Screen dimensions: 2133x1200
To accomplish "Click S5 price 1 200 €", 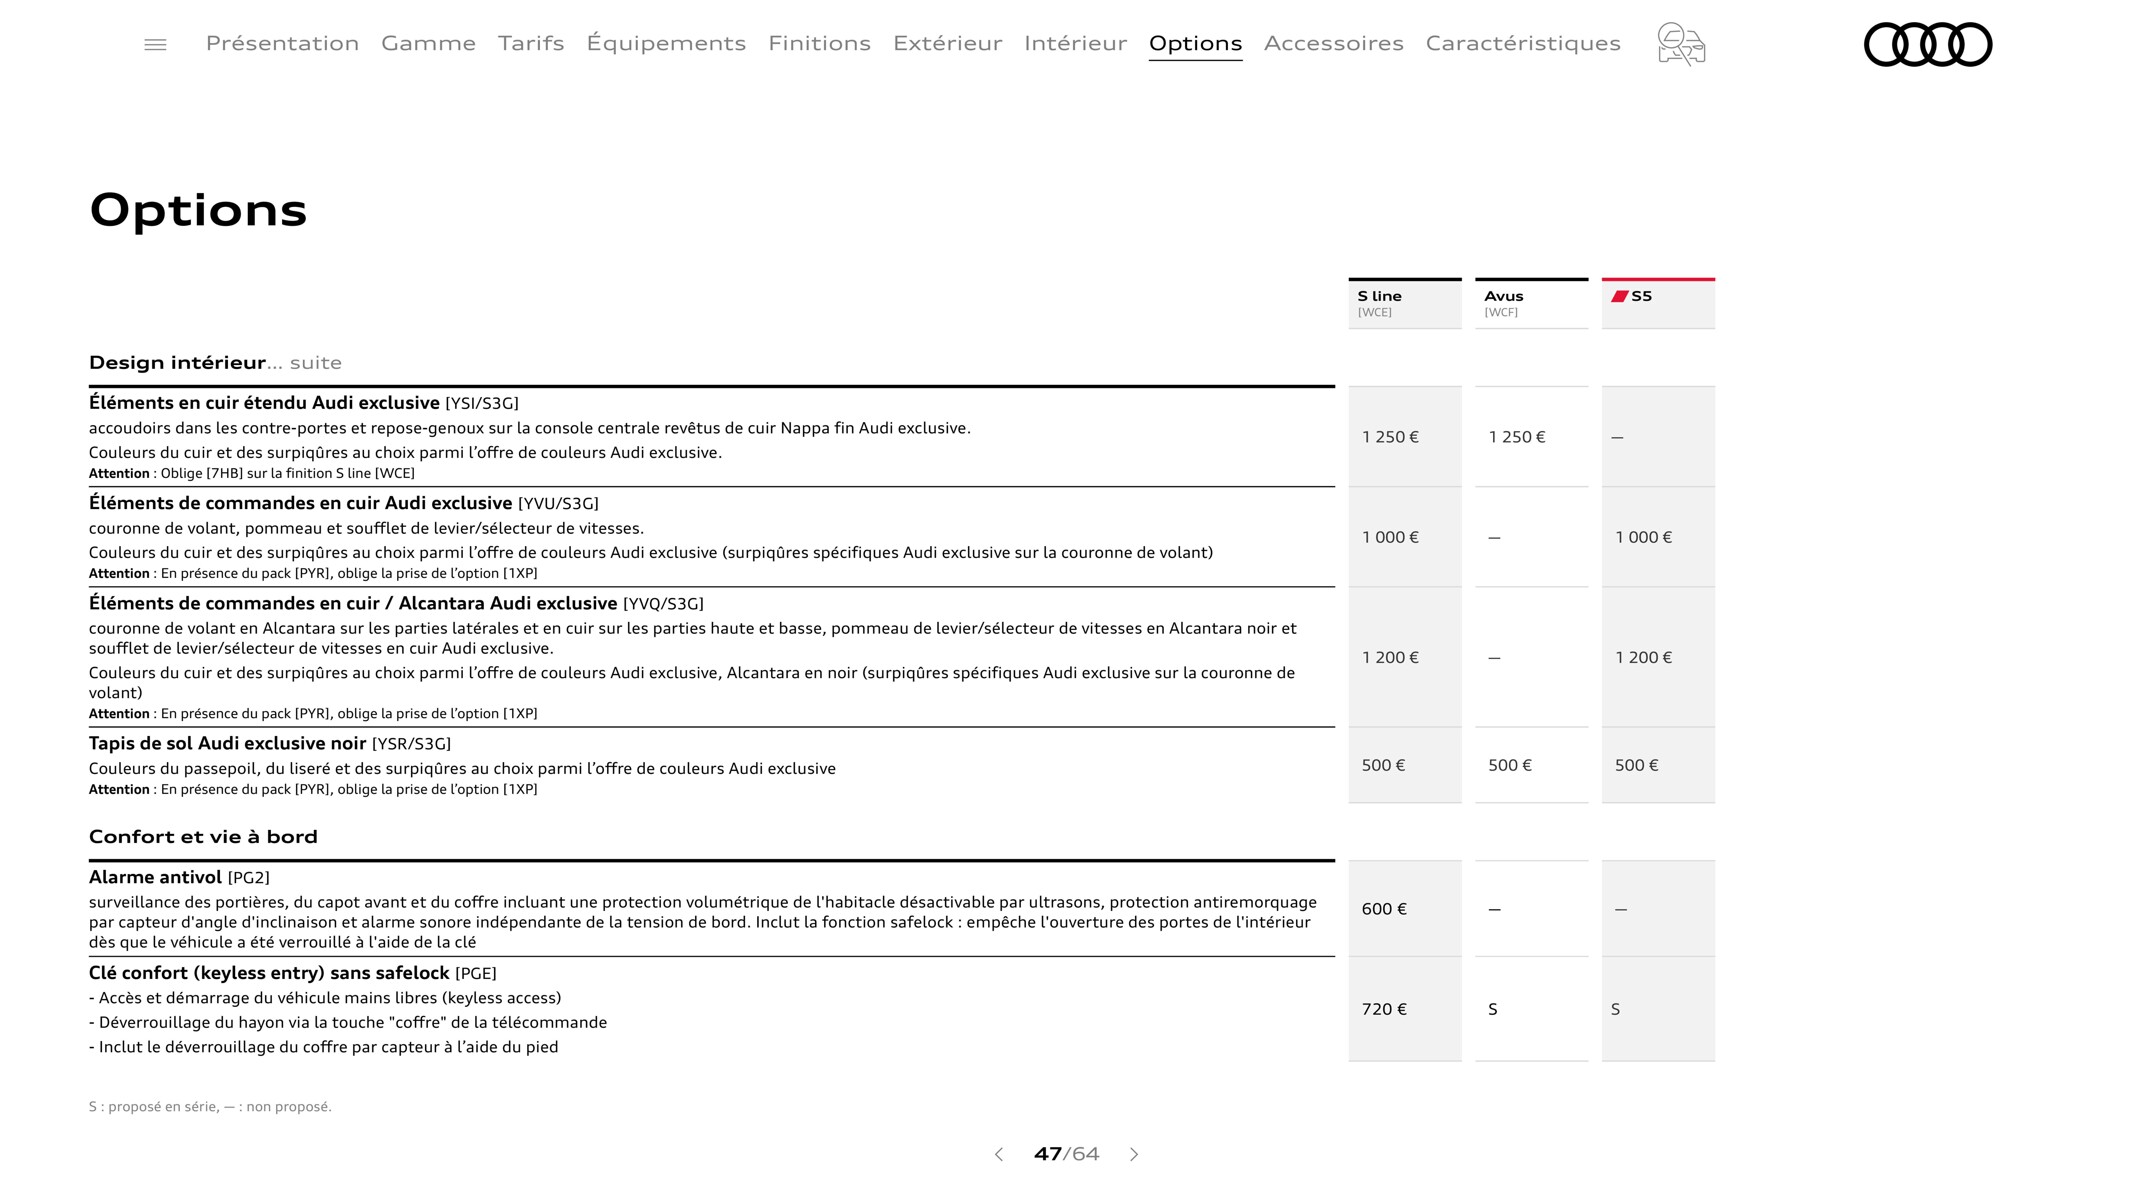I will pos(1643,657).
